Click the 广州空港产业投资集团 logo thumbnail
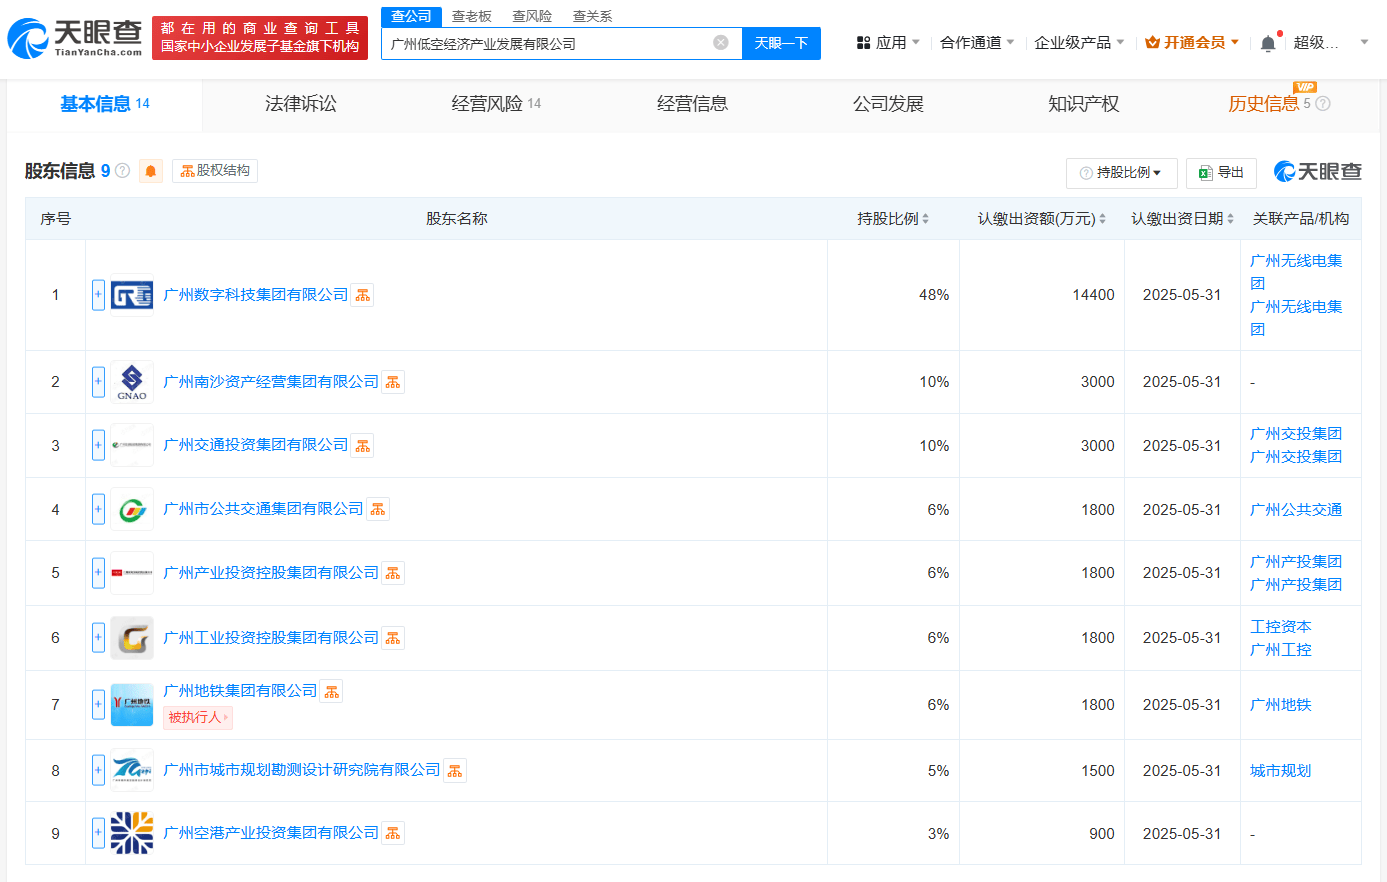The image size is (1387, 882). tap(132, 833)
